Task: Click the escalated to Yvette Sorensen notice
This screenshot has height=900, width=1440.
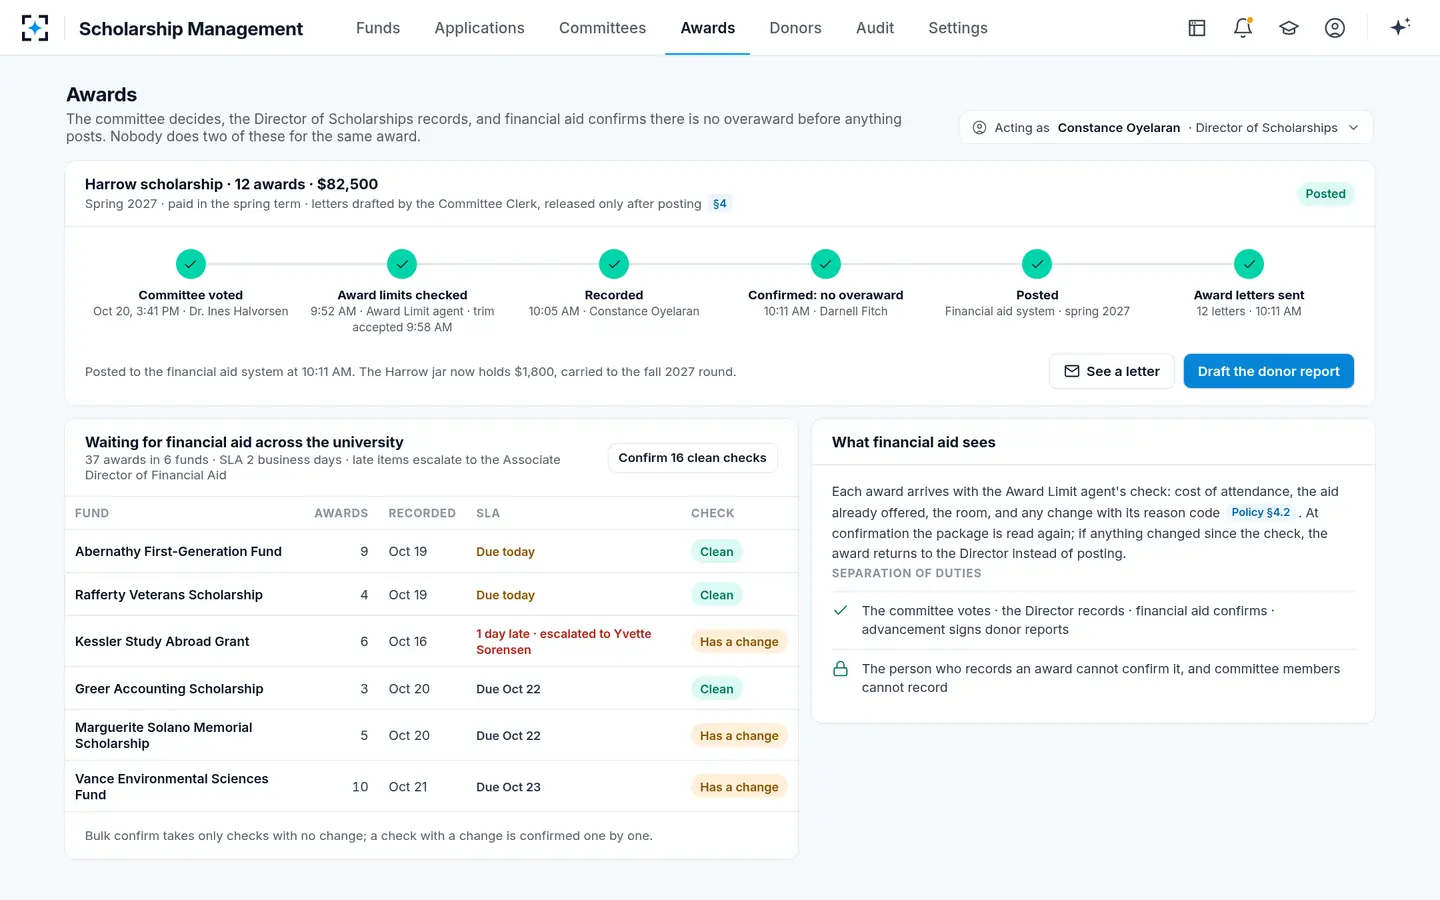Action: (564, 642)
